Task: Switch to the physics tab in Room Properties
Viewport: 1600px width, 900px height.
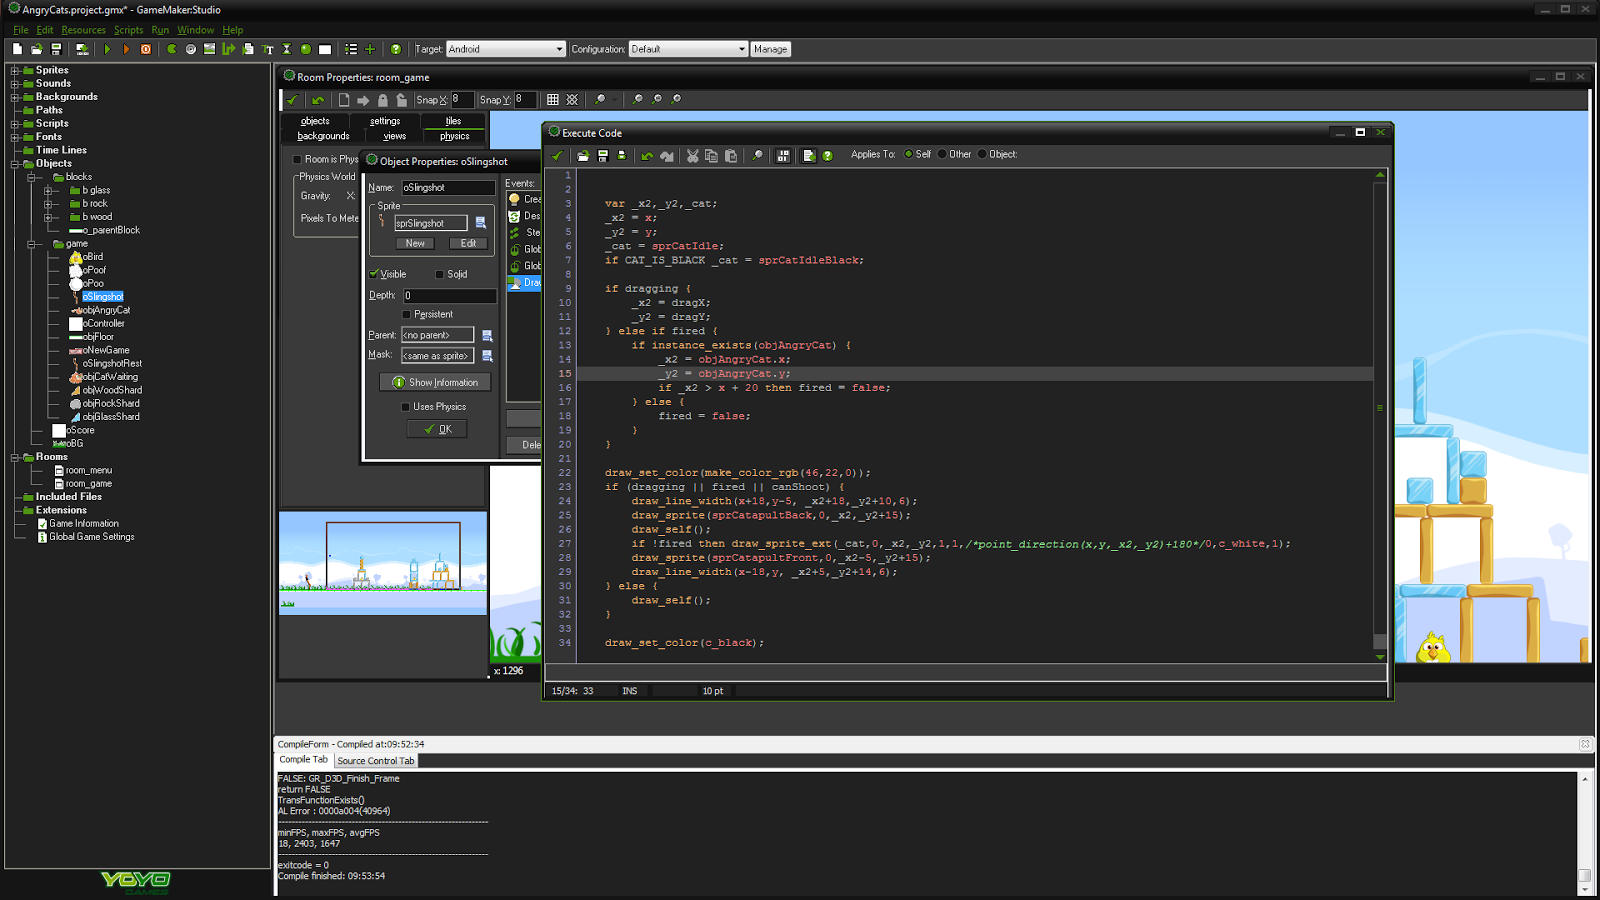Action: 454,136
